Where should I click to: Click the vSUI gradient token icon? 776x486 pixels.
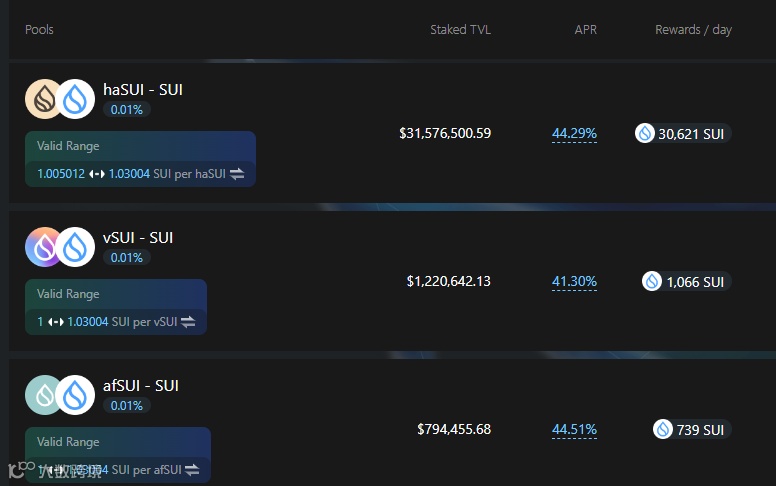pyautogui.click(x=44, y=247)
